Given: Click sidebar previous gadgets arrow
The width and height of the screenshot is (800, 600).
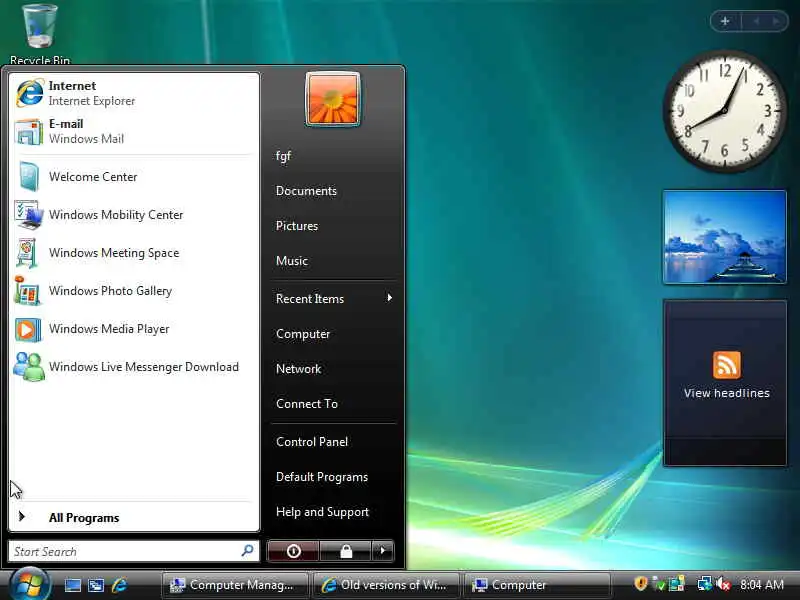Looking at the screenshot, I should [x=756, y=21].
